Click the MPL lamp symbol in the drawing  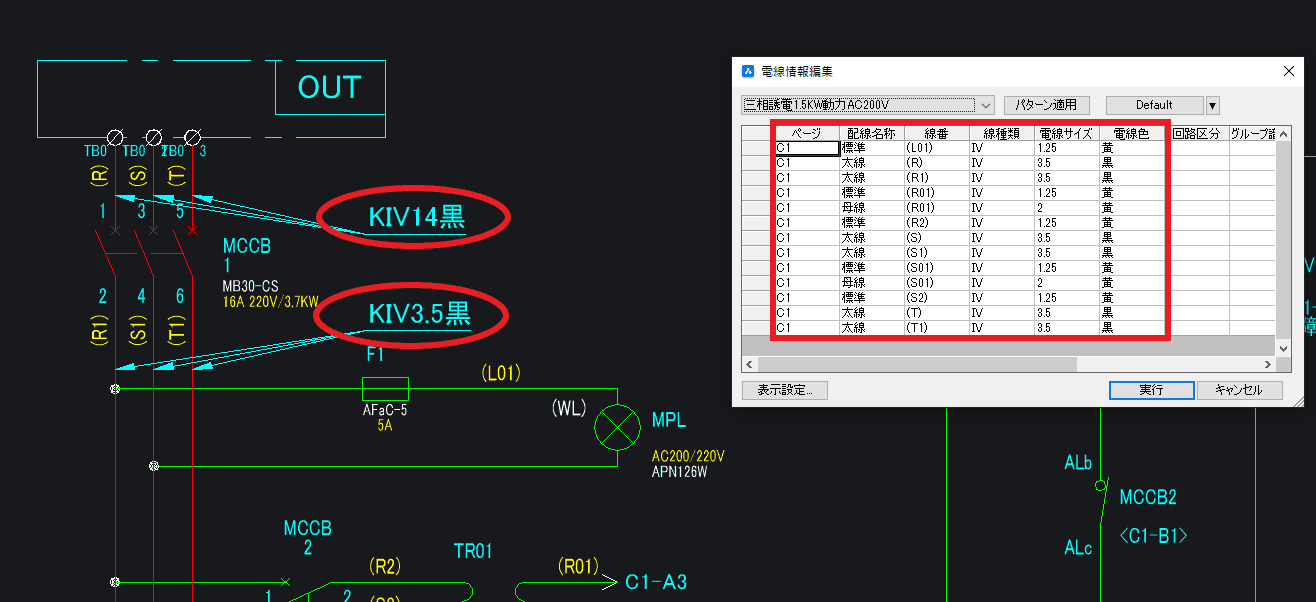click(x=617, y=428)
